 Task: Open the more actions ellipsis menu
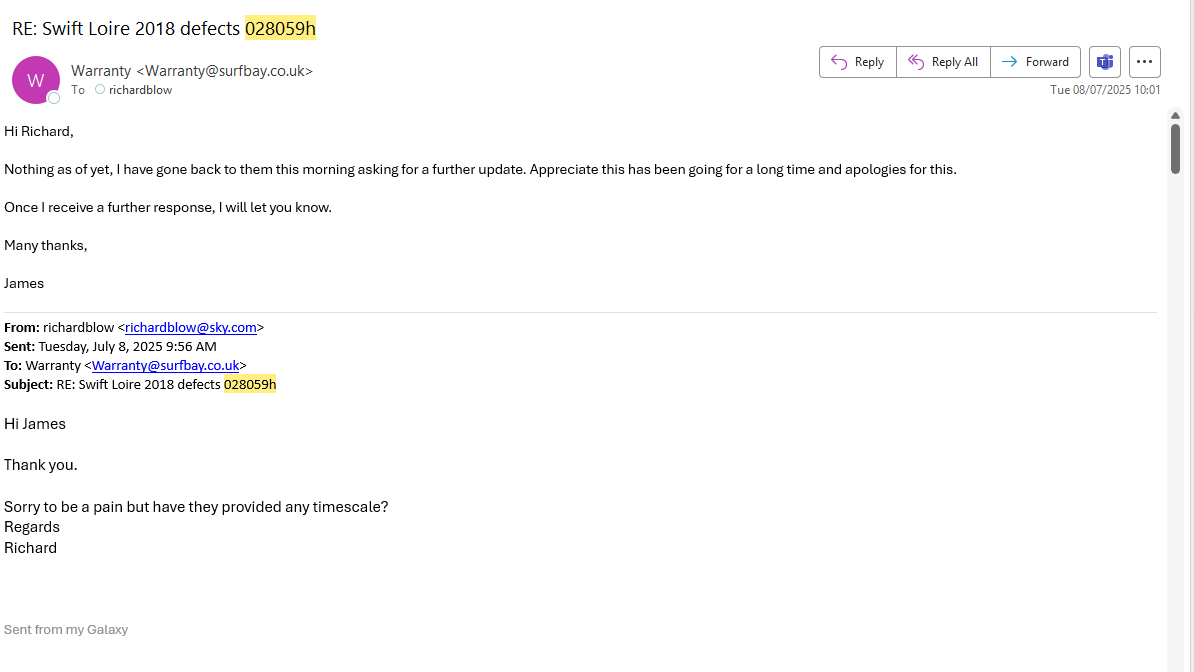(1145, 62)
